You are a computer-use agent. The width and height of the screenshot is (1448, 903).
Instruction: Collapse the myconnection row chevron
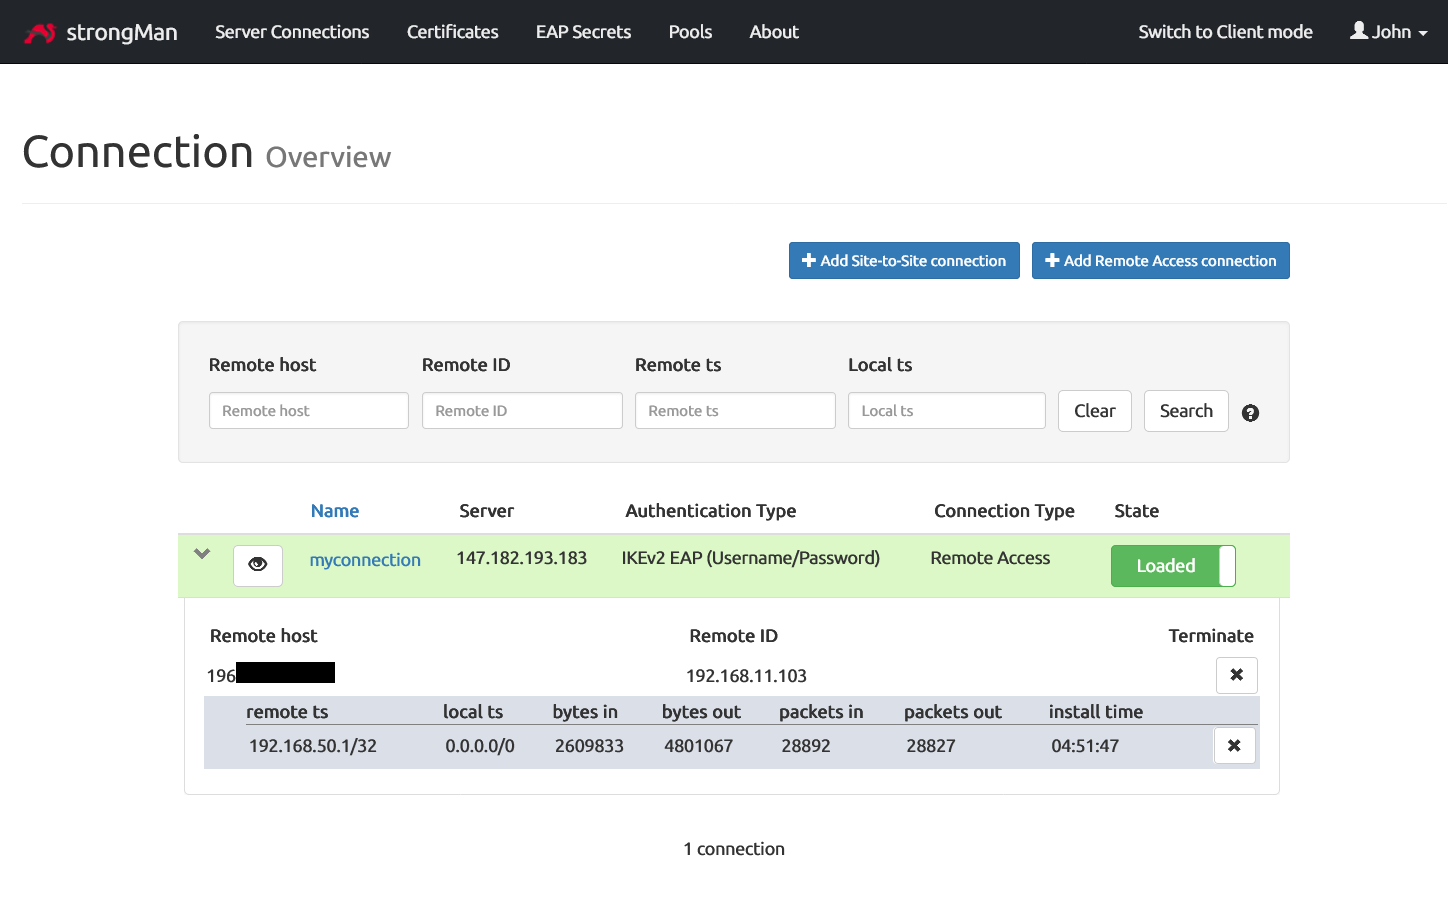pyautogui.click(x=201, y=553)
